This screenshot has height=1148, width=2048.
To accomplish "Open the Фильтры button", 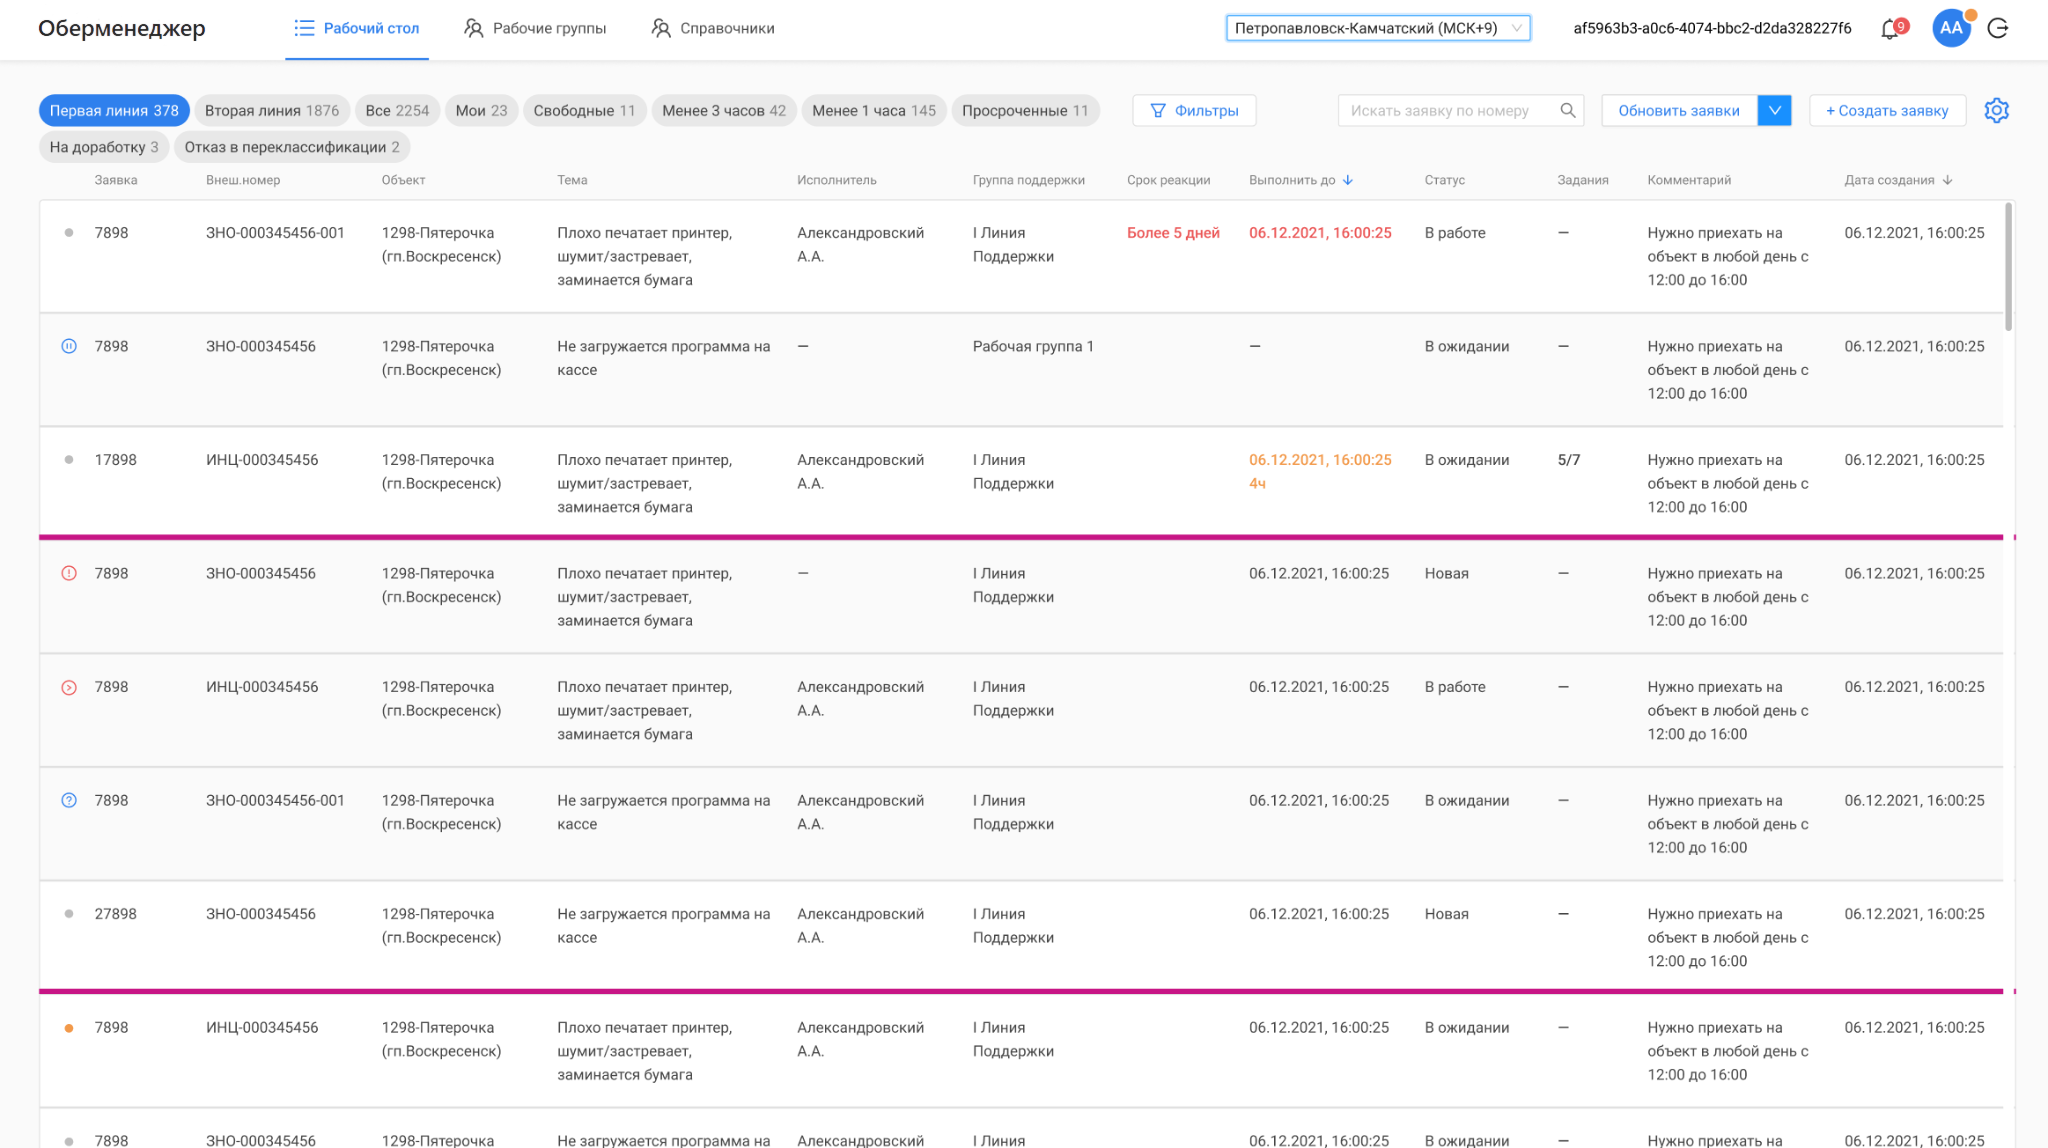I will tap(1194, 111).
